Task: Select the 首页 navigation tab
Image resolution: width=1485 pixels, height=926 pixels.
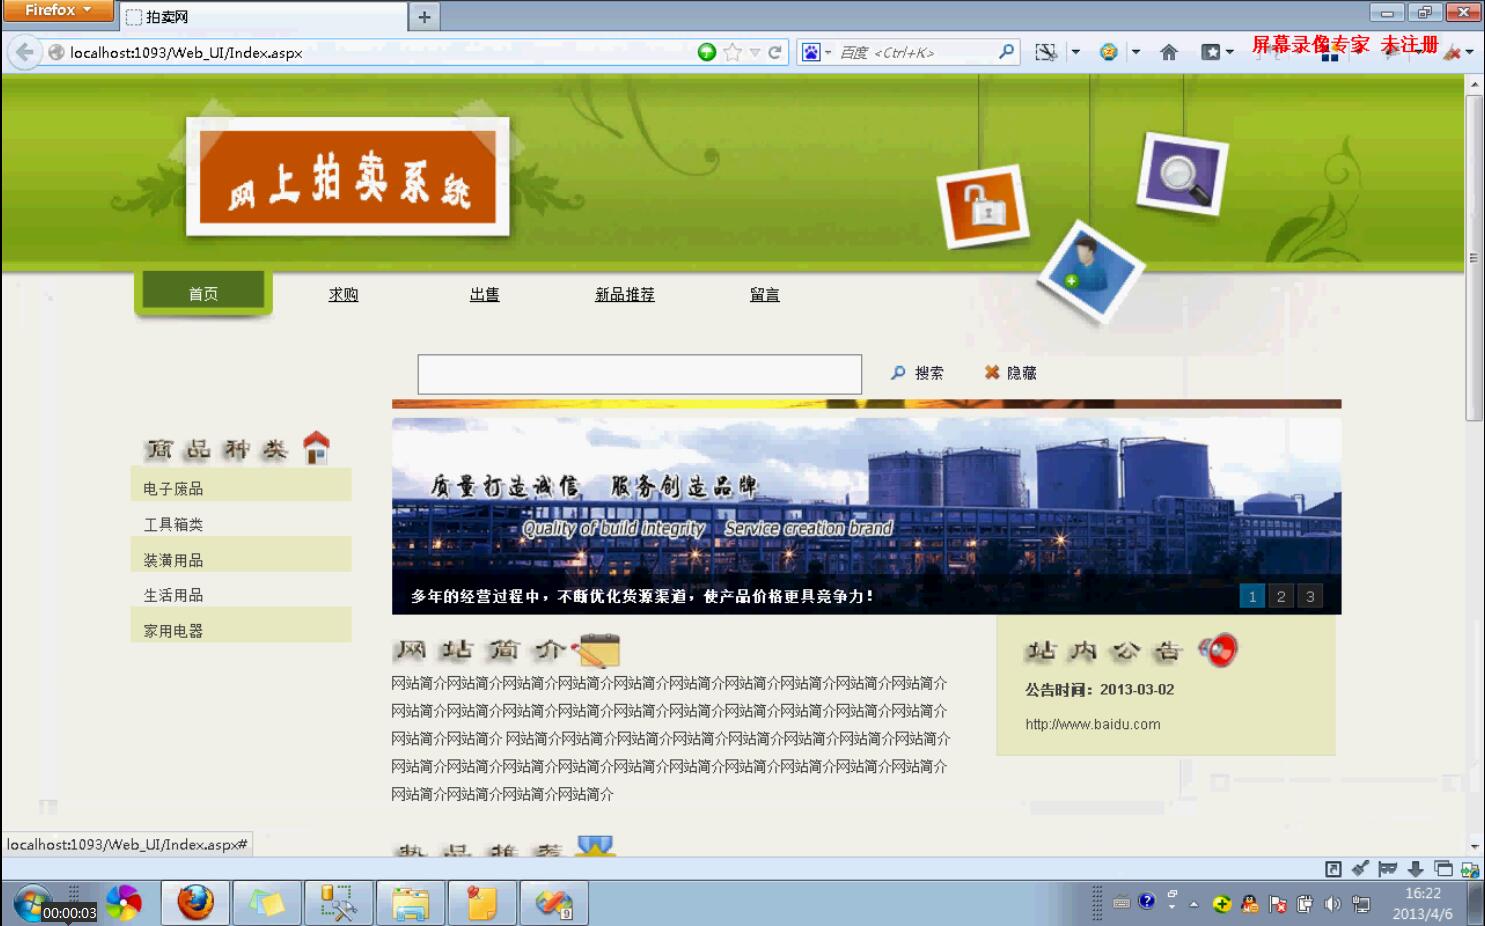Action: (x=203, y=293)
